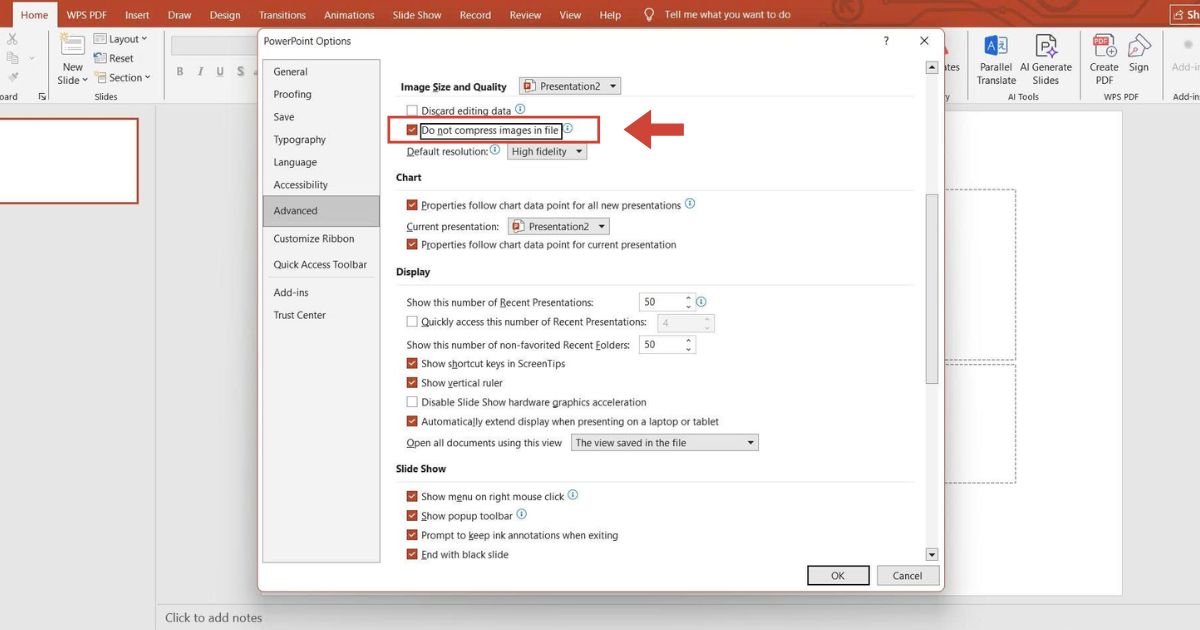The width and height of the screenshot is (1200, 630).
Task: Click the Create PDF icon
Action: 1104,47
